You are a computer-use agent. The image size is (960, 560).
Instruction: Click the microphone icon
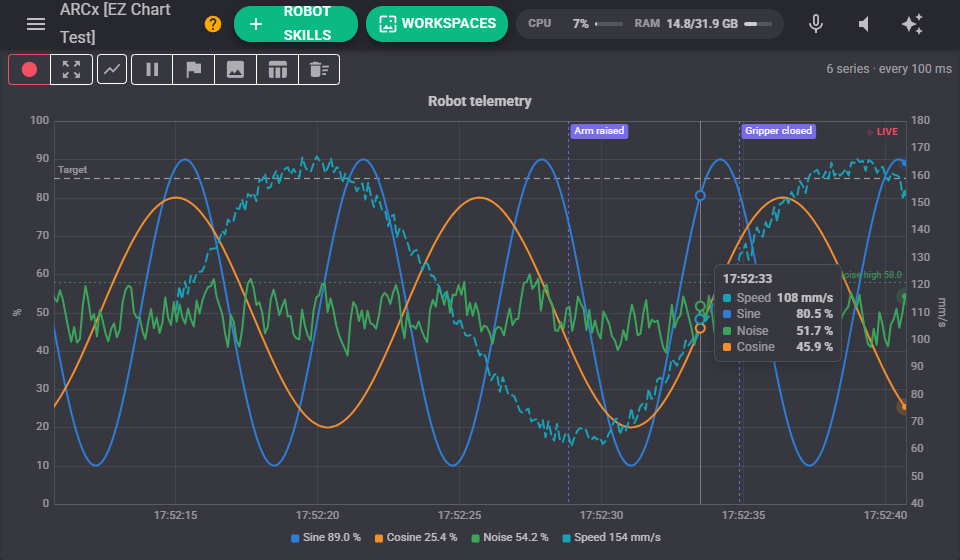[x=816, y=24]
